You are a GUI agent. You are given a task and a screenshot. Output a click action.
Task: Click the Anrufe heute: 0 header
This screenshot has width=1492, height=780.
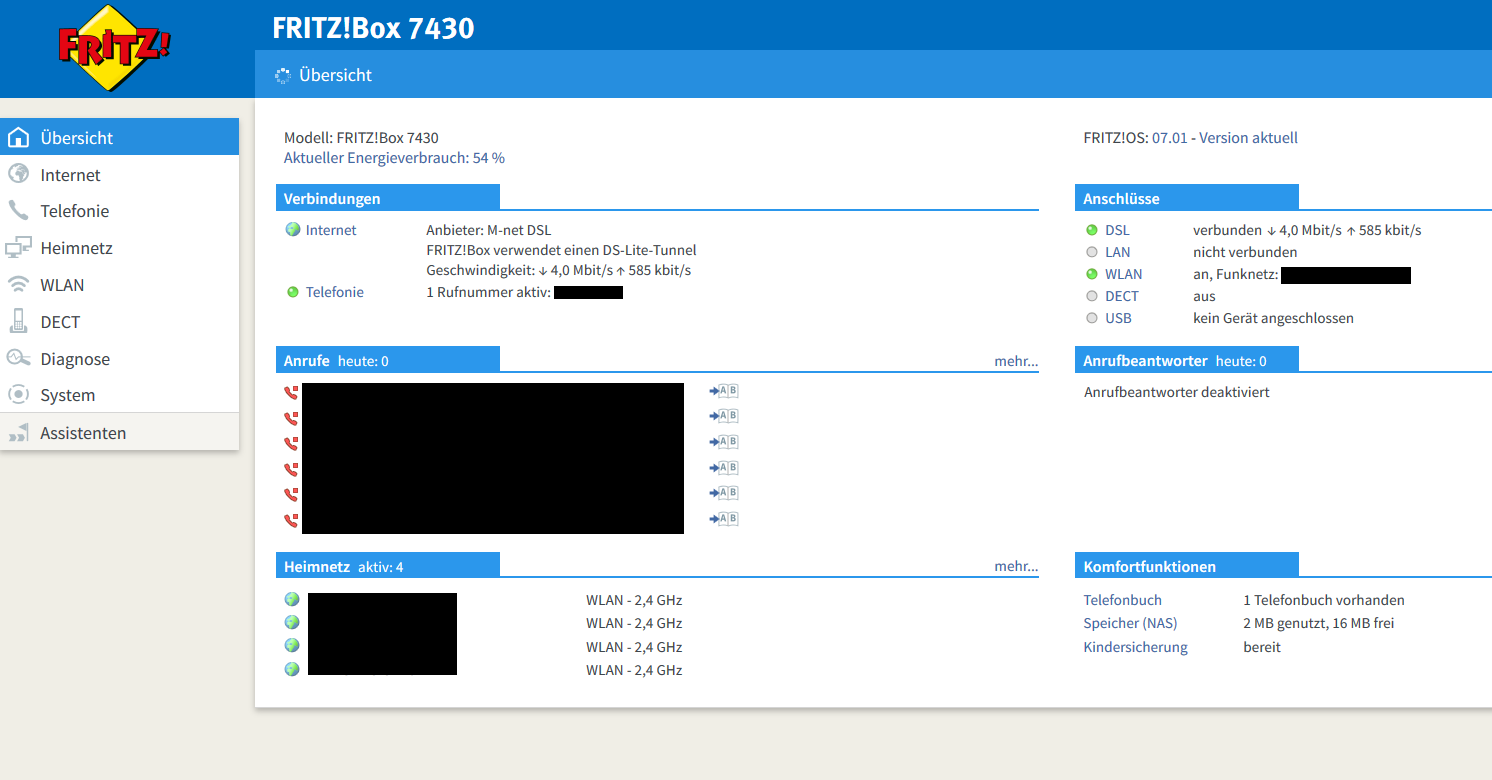point(388,360)
